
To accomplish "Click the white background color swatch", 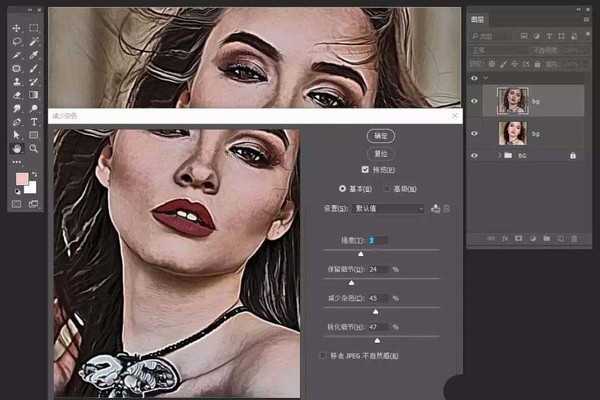I will pyautogui.click(x=32, y=189).
